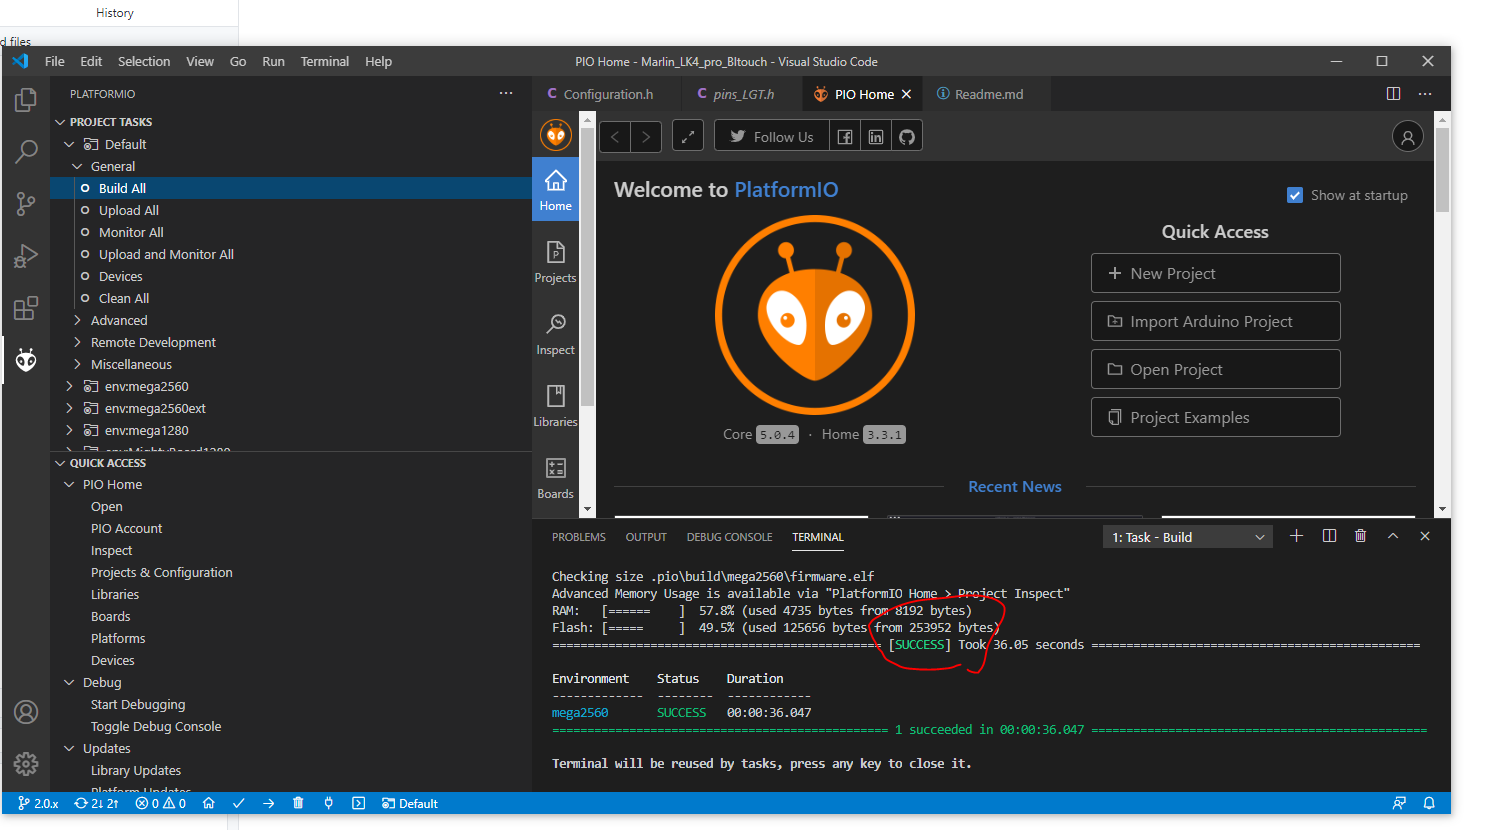Show the PROBLEMS panel tab
The height and width of the screenshot is (830, 1492).
tap(579, 537)
